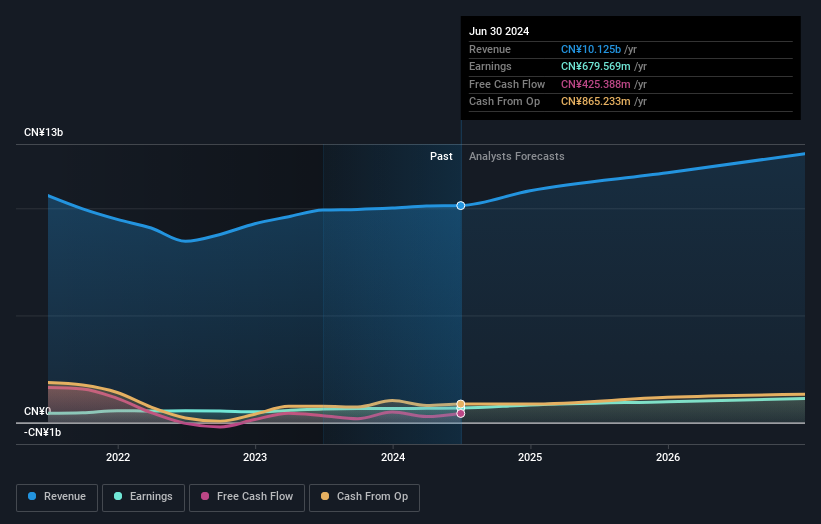821x524 pixels.
Task: Click the CN¥0 y-axis label
Action: pos(37,411)
